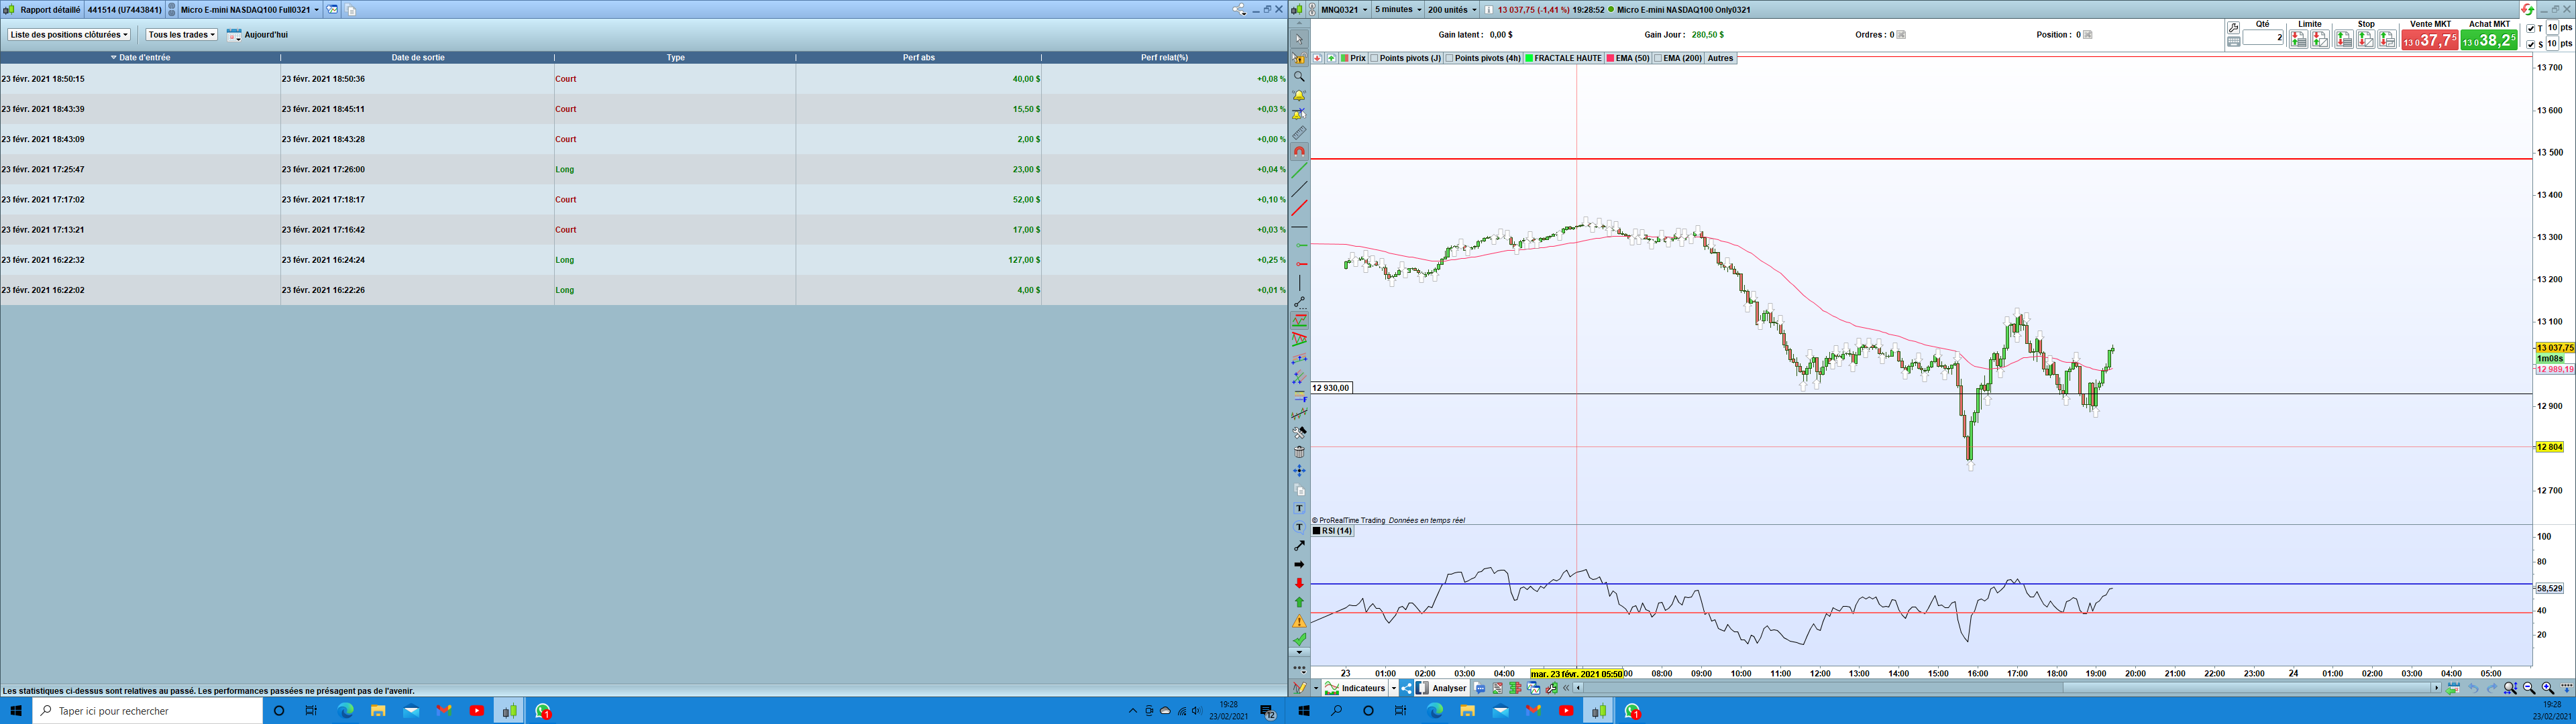
Task: Click the Qté quantity input field
Action: click(x=2262, y=38)
